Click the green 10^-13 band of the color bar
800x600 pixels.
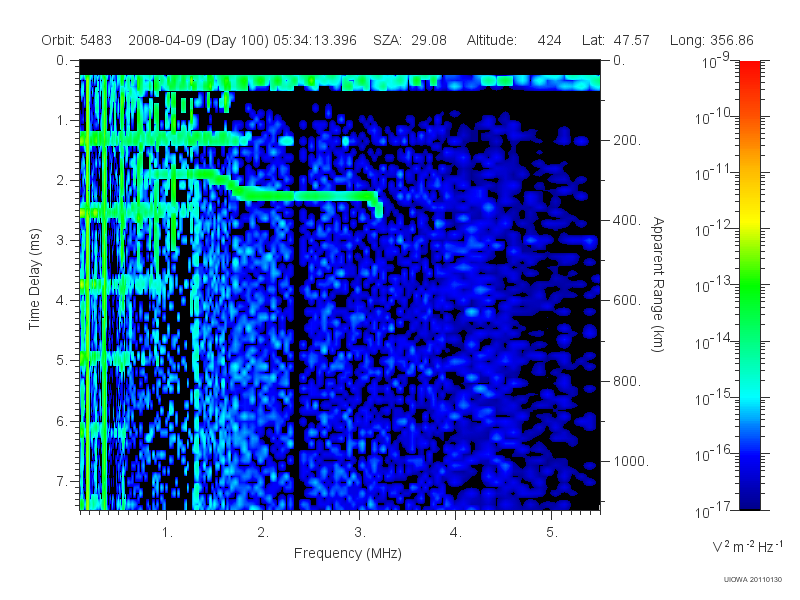pos(749,287)
